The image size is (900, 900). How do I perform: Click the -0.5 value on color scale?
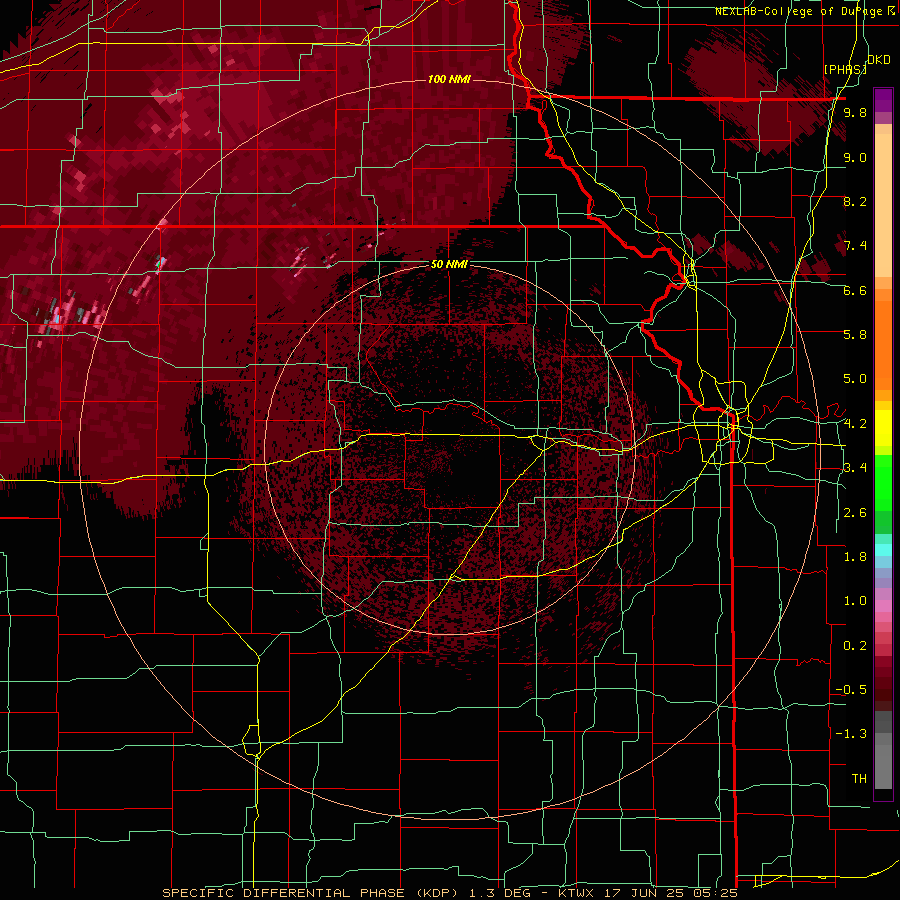click(851, 690)
